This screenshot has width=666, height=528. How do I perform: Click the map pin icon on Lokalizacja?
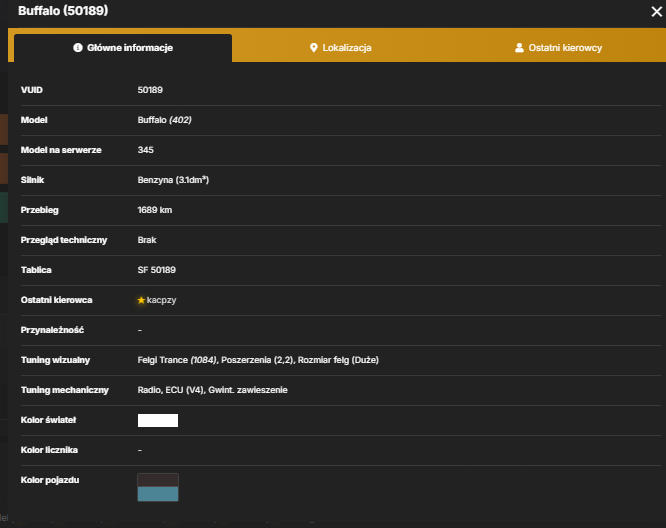tap(313, 48)
